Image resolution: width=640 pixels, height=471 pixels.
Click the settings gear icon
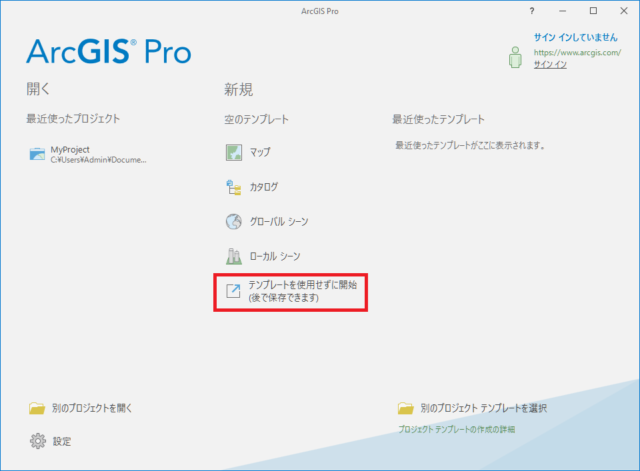click(38, 441)
